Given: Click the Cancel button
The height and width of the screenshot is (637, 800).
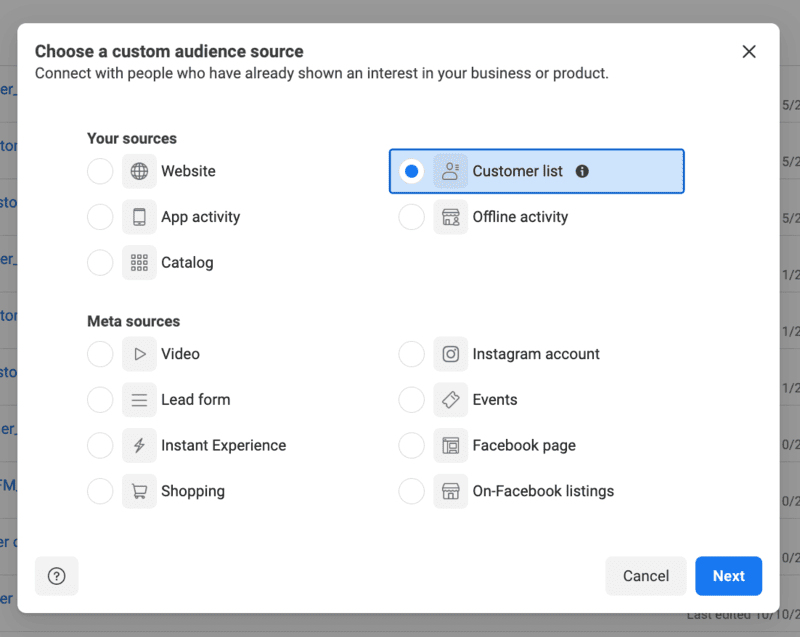Looking at the screenshot, I should click(x=646, y=576).
